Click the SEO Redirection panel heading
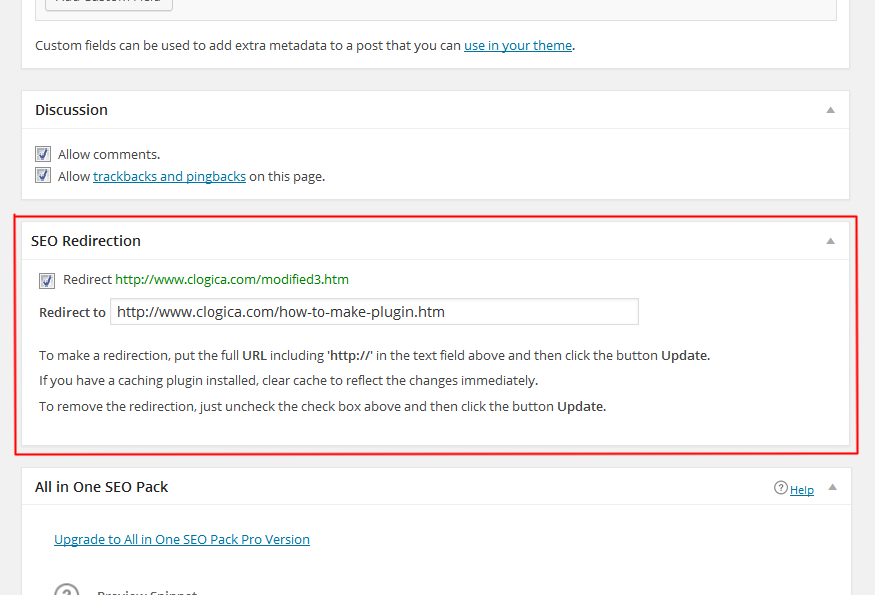This screenshot has width=875, height=595. pyautogui.click(x=86, y=241)
